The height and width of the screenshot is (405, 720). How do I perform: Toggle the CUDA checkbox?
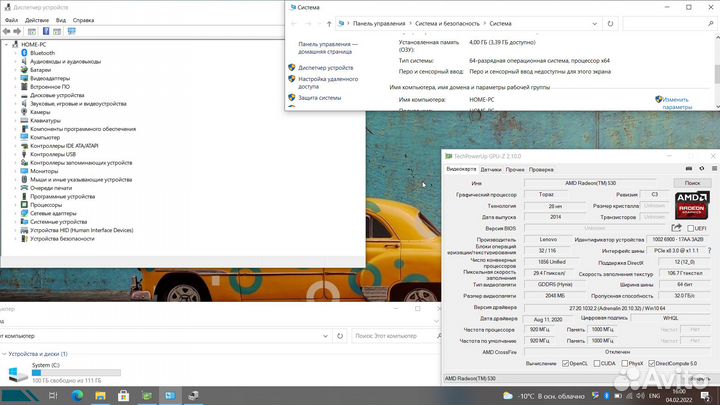coord(596,364)
